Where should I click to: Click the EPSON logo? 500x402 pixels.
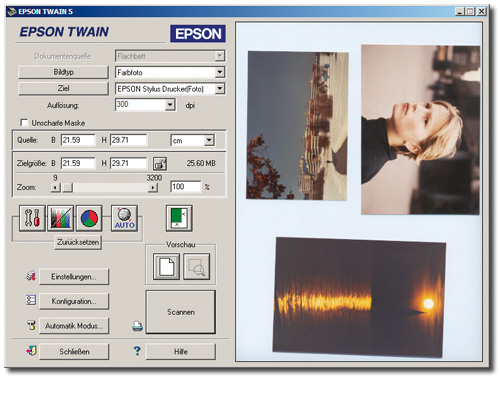(x=198, y=34)
